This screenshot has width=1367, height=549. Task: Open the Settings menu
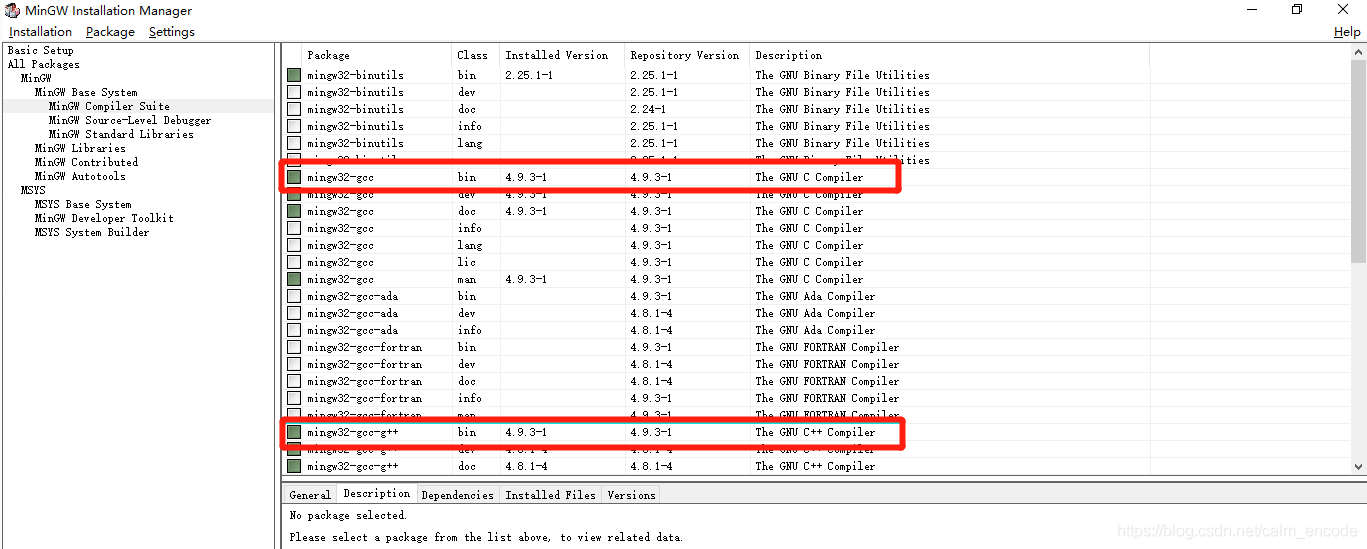[x=172, y=32]
